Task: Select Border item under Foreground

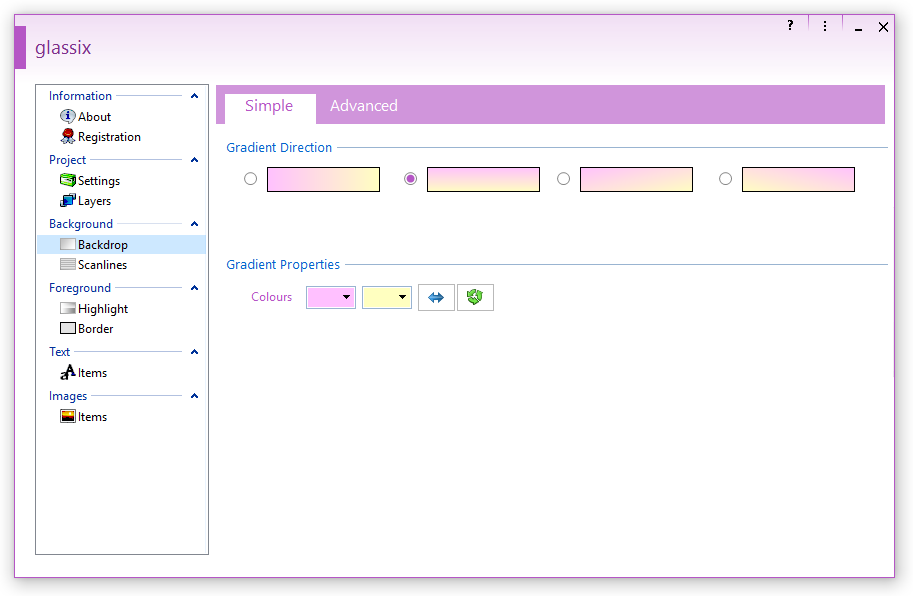Action: [95, 329]
